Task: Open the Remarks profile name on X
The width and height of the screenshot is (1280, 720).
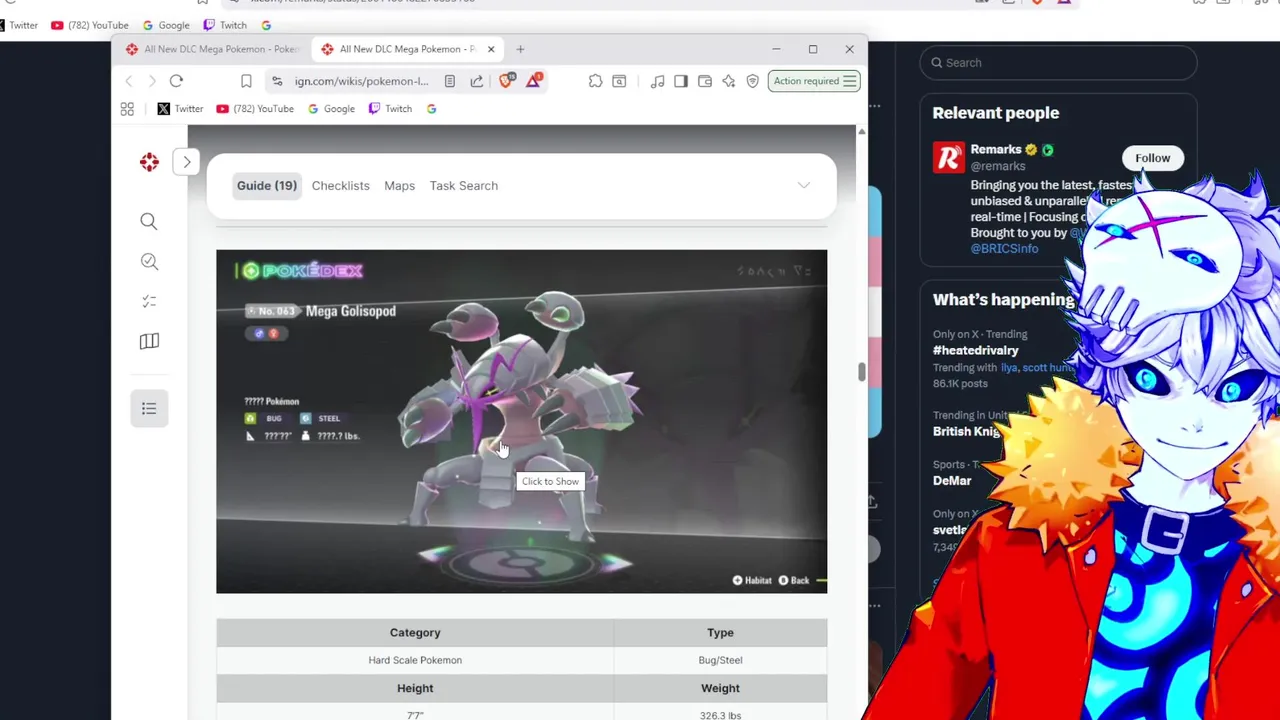Action: (x=996, y=149)
